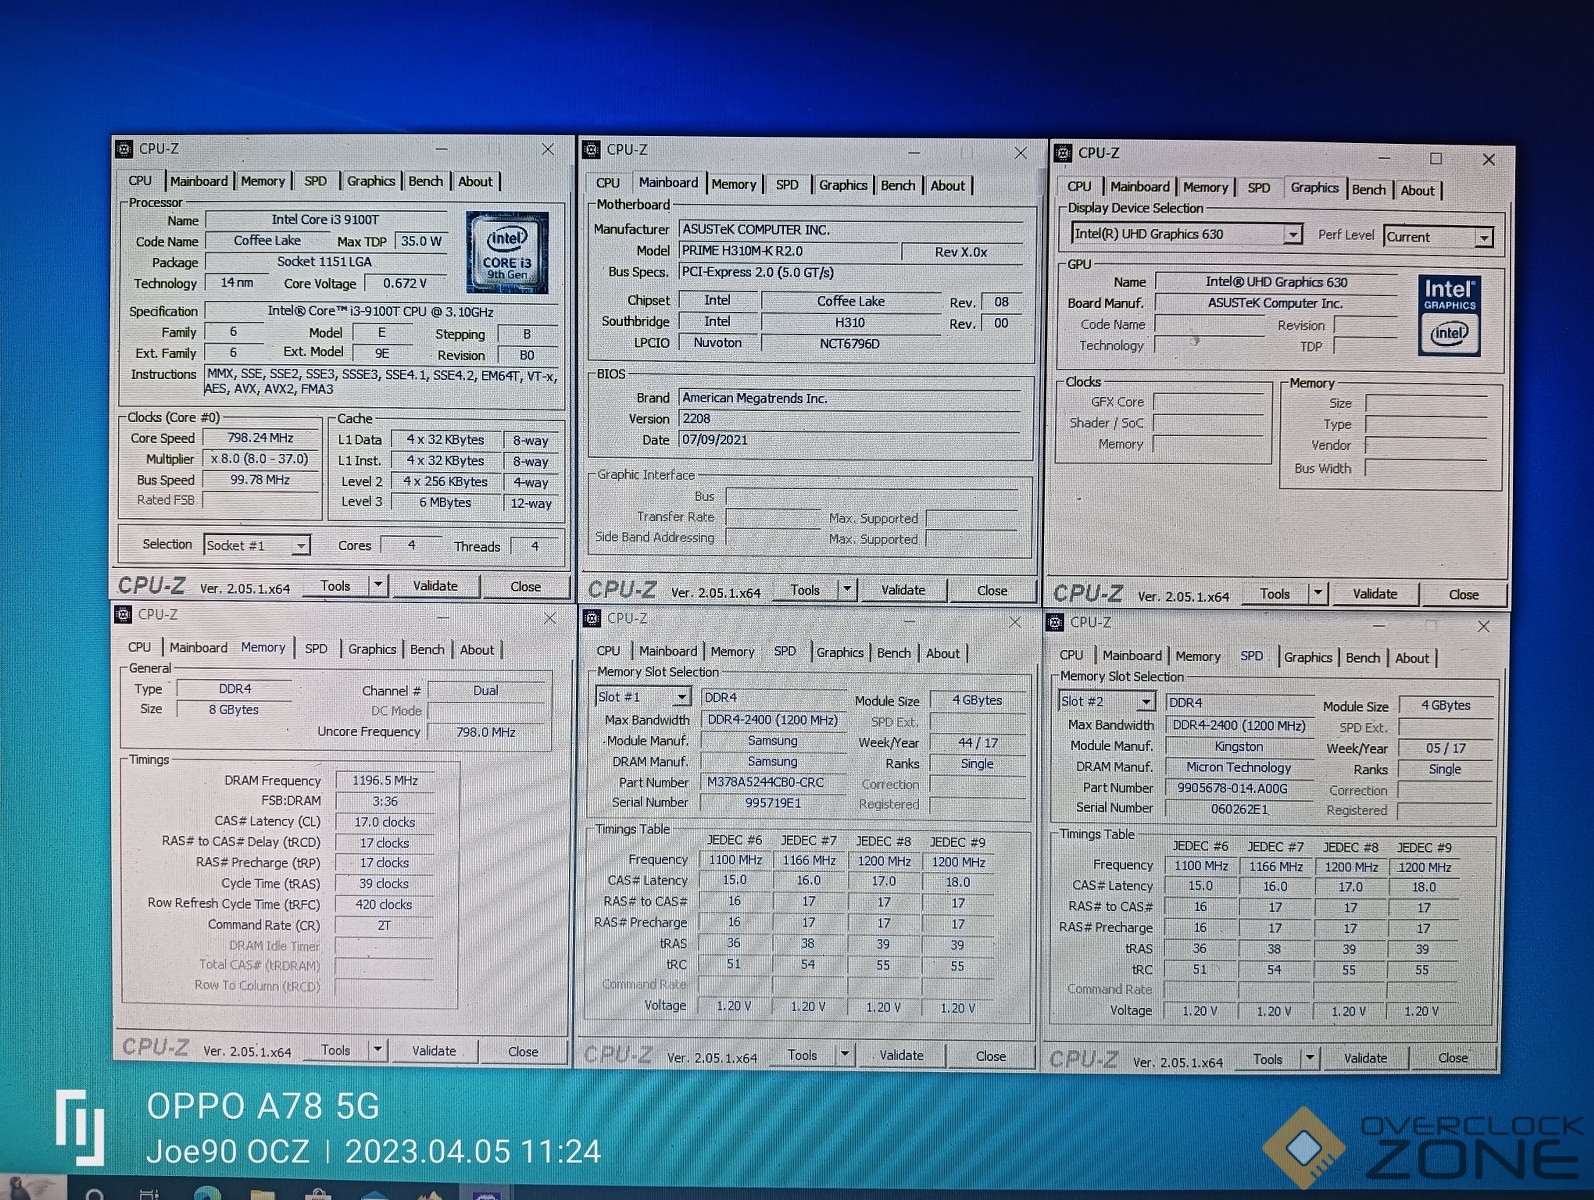This screenshot has width=1594, height=1200.
Task: Open Slot #1 memory slot dropdown
Action: [x=681, y=696]
